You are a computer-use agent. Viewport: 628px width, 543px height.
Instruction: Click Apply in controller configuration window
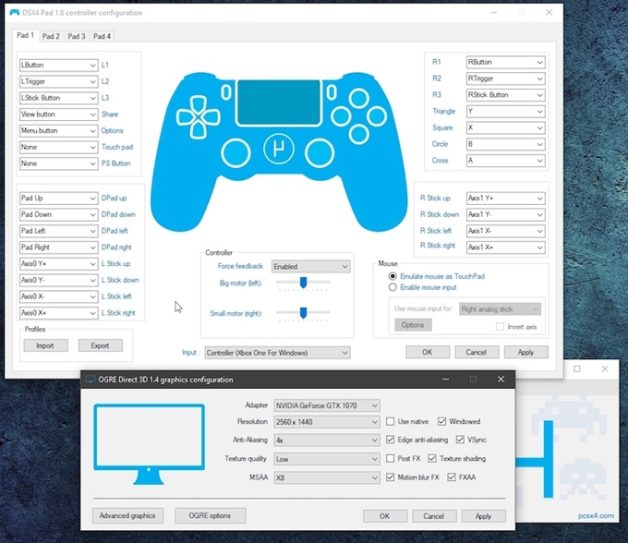(x=526, y=352)
